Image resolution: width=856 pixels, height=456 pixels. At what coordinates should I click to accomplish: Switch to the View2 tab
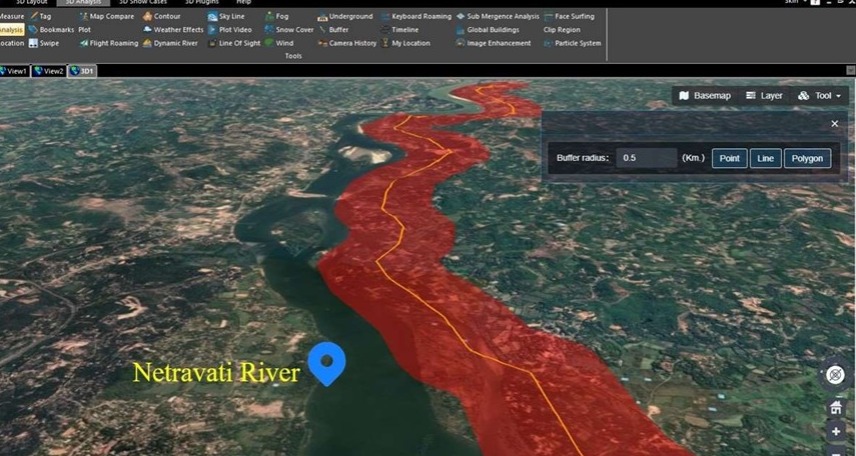[49, 71]
